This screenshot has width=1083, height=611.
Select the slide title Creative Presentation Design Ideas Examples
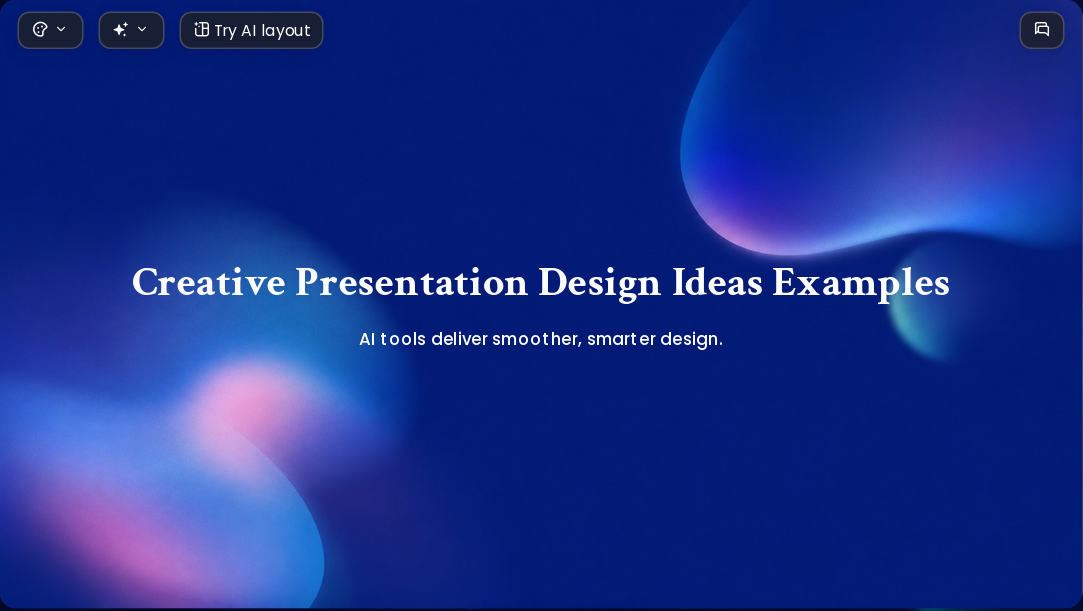tap(541, 282)
